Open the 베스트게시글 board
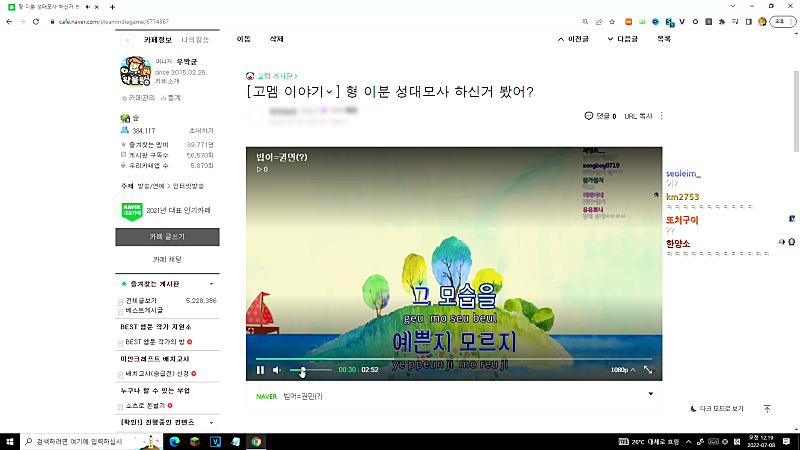Viewport: 800px width, 450px height. click(144, 310)
